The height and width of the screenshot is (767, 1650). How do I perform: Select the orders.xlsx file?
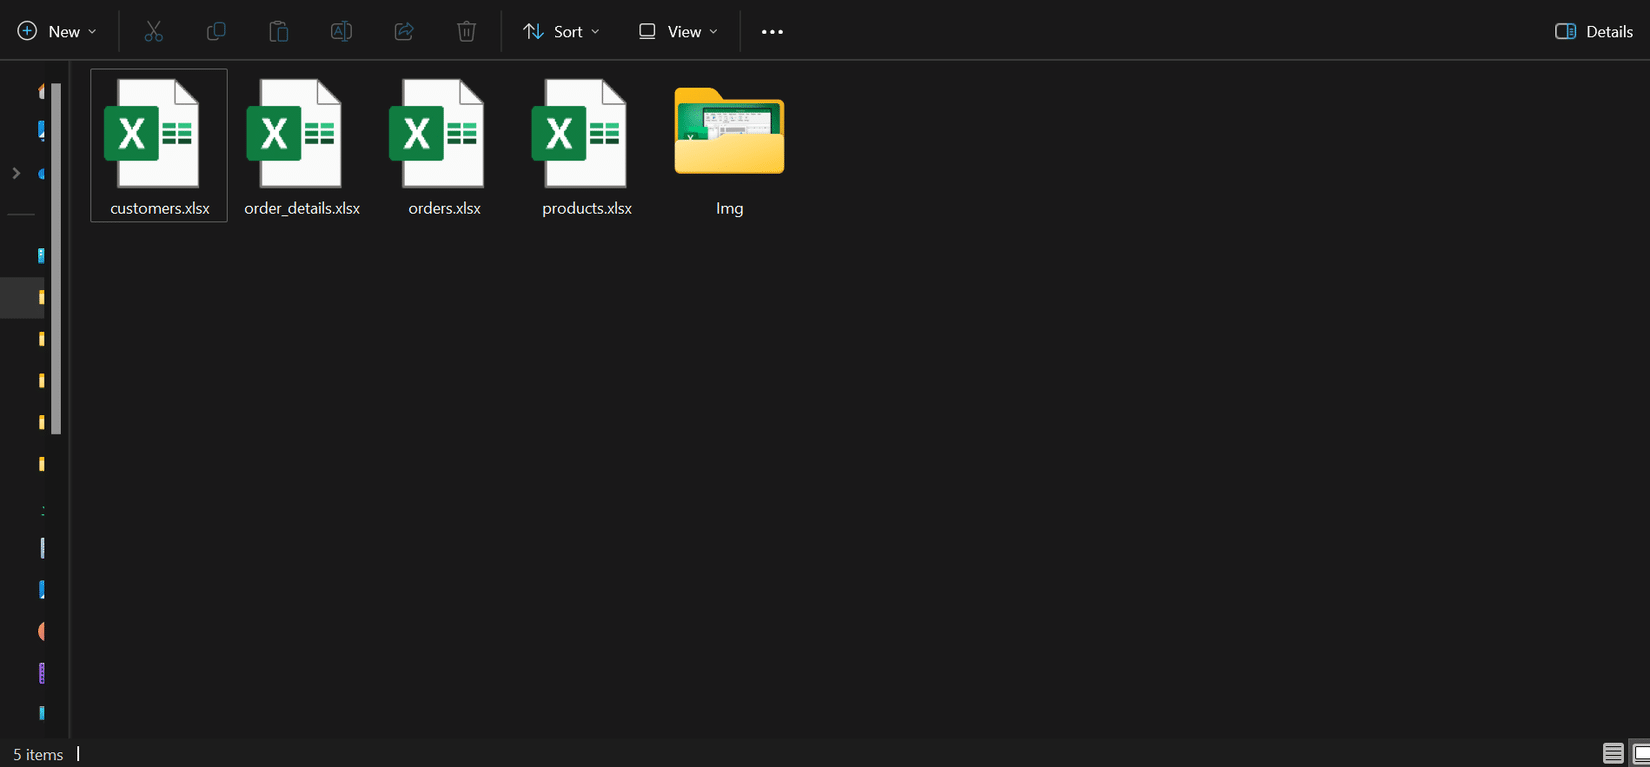[445, 145]
